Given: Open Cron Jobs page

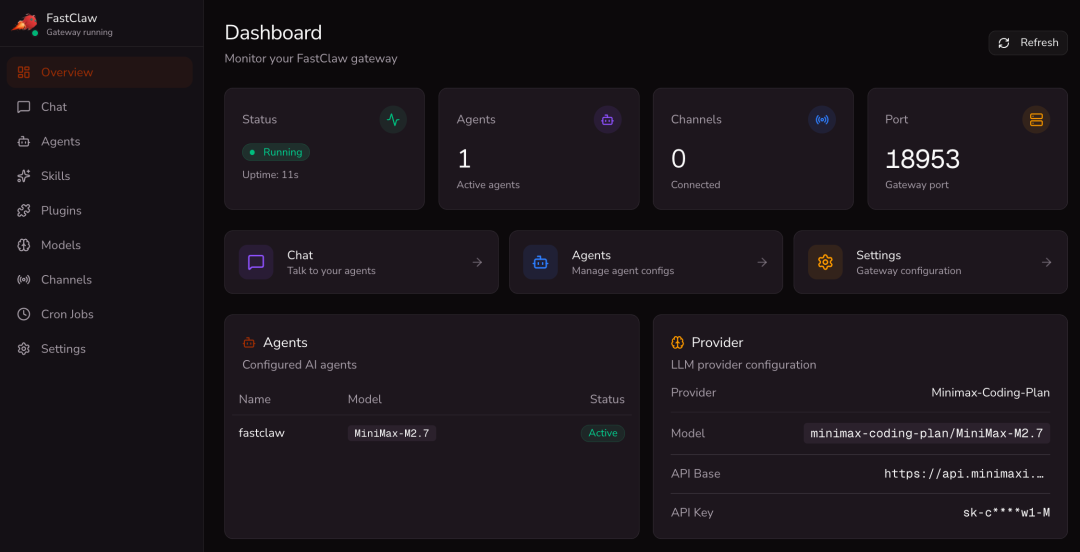Looking at the screenshot, I should tap(67, 314).
